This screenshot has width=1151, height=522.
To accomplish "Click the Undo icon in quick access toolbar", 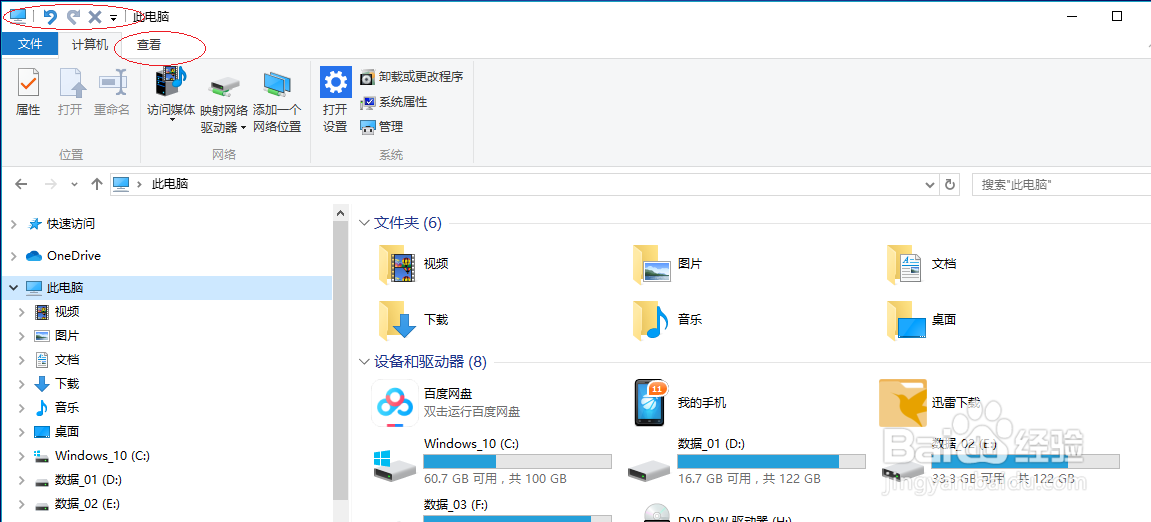I will pyautogui.click(x=50, y=16).
